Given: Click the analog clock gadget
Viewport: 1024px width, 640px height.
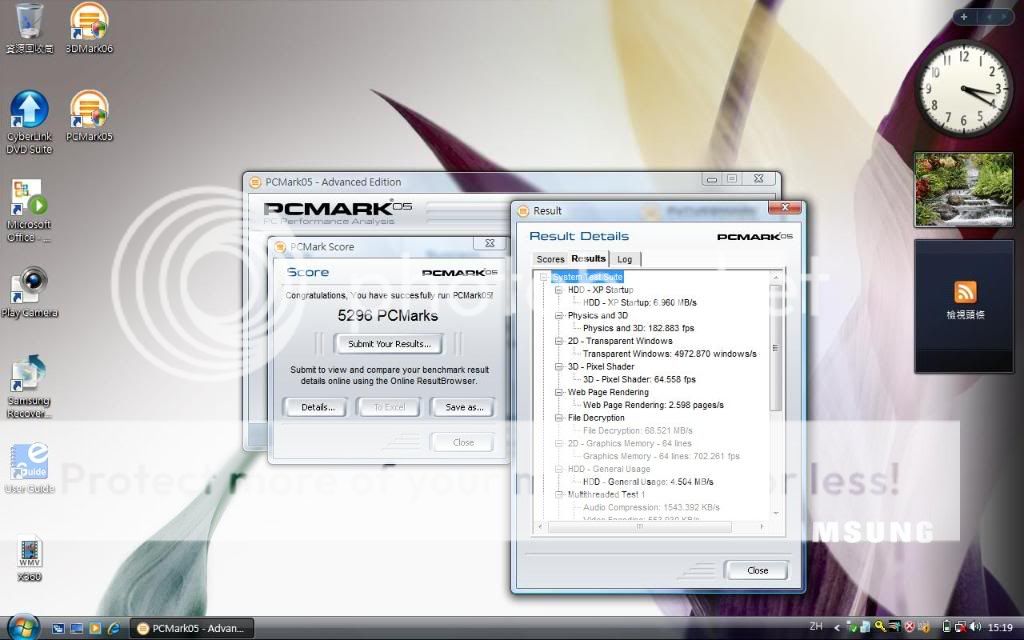Looking at the screenshot, I should coord(963,89).
